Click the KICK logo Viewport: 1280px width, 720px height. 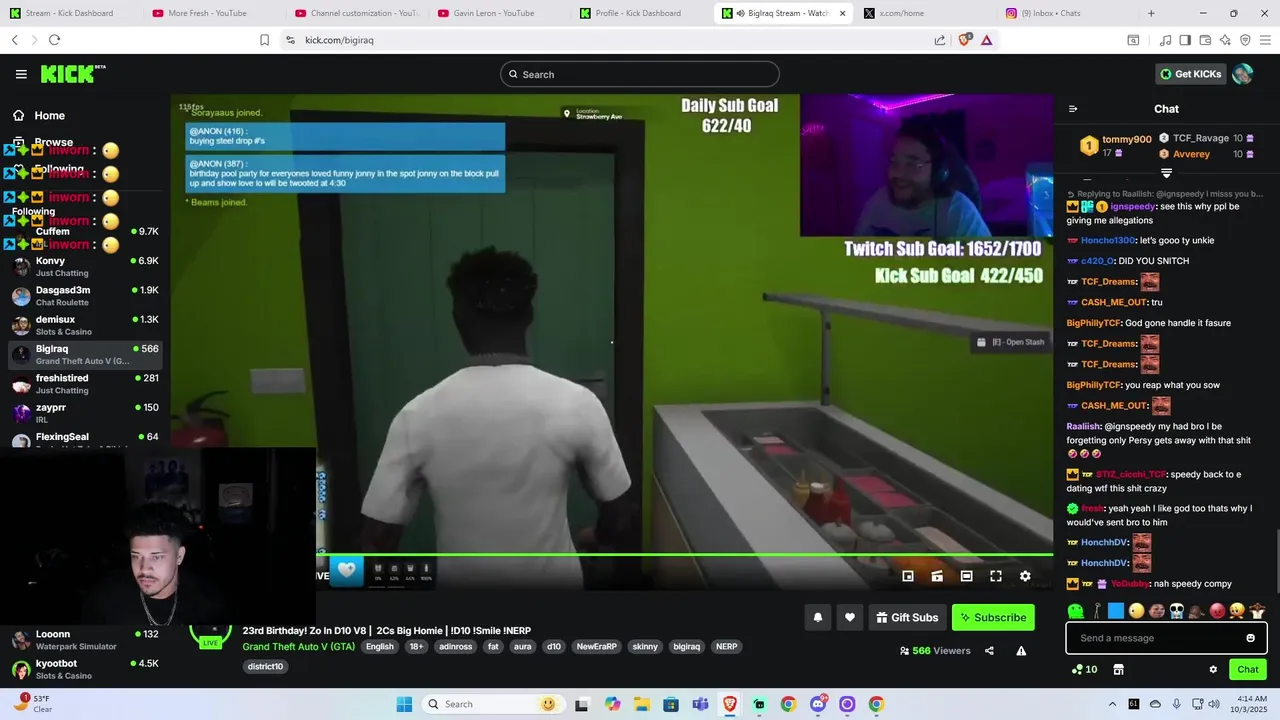72,74
